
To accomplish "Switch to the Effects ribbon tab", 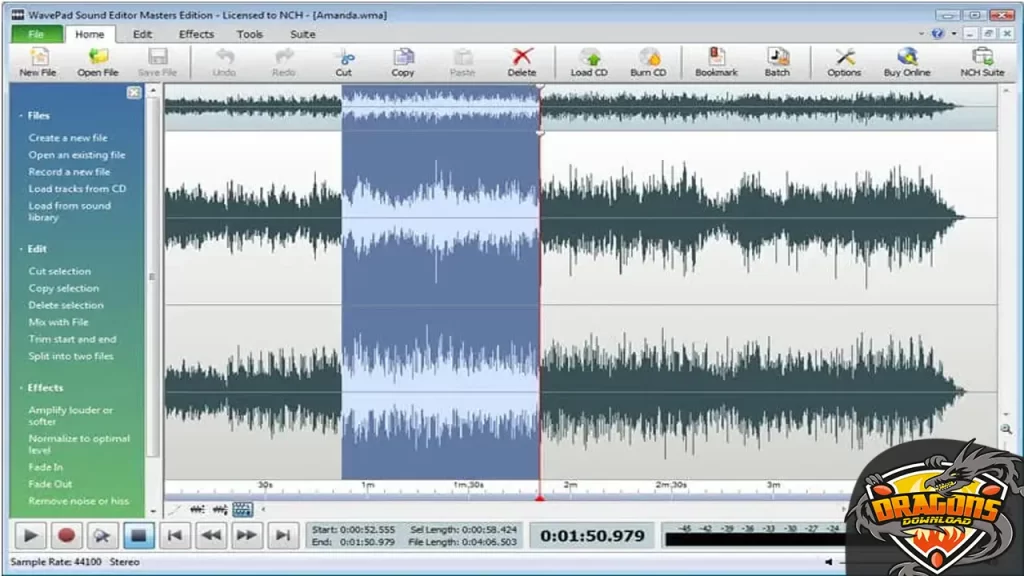I will click(195, 33).
